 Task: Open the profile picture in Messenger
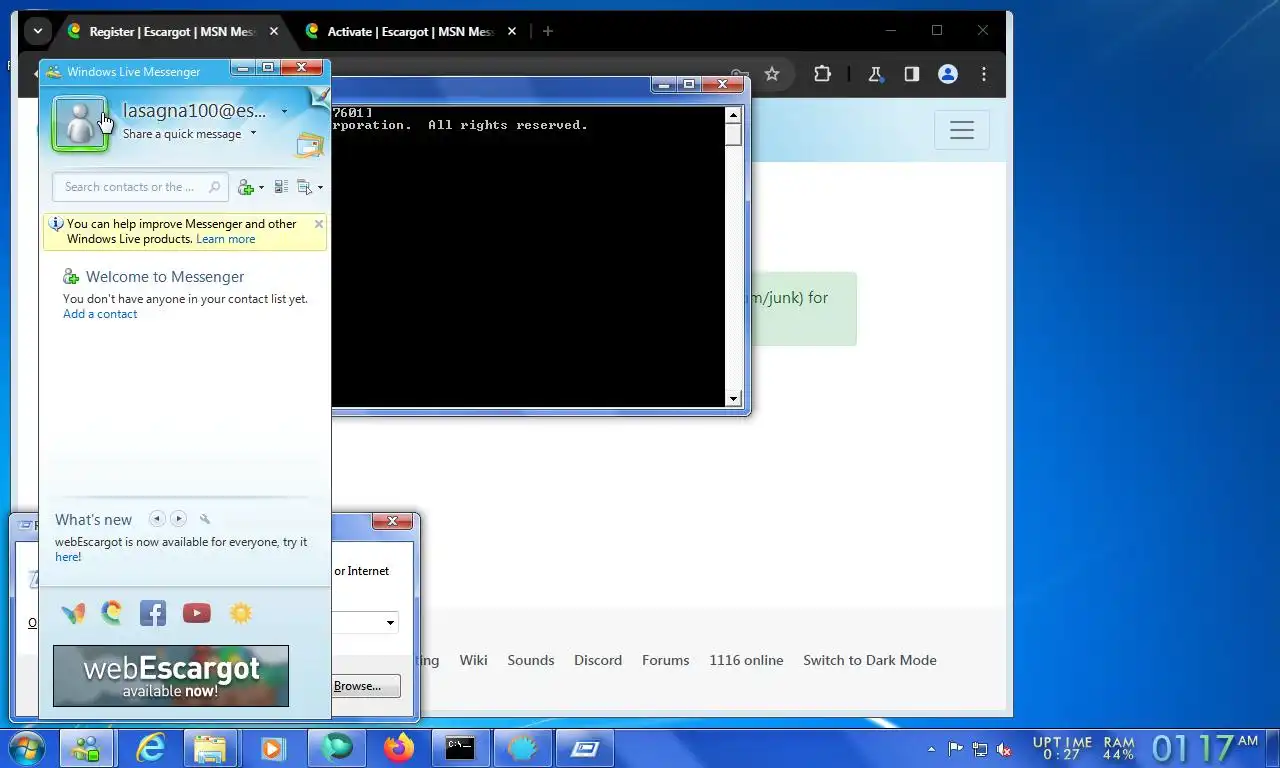point(80,124)
